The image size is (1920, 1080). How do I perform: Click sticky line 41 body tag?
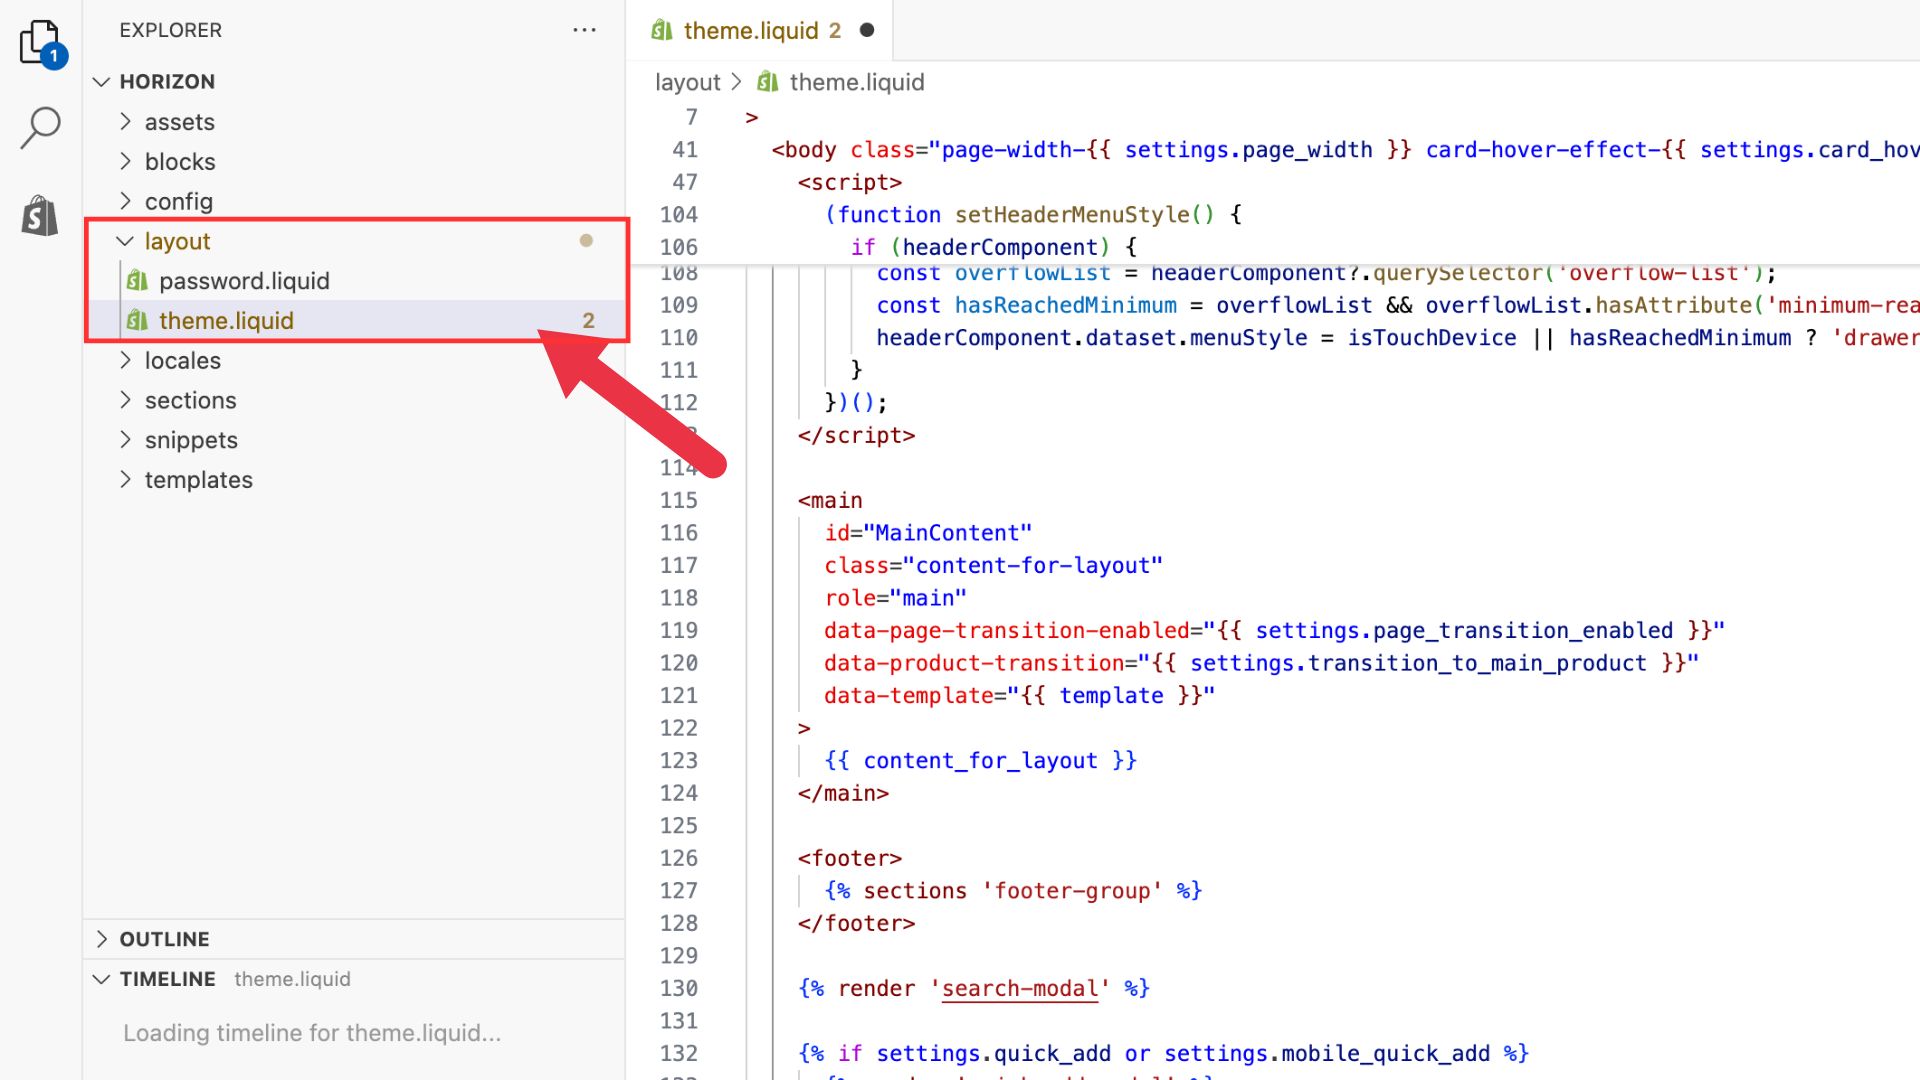point(1345,150)
